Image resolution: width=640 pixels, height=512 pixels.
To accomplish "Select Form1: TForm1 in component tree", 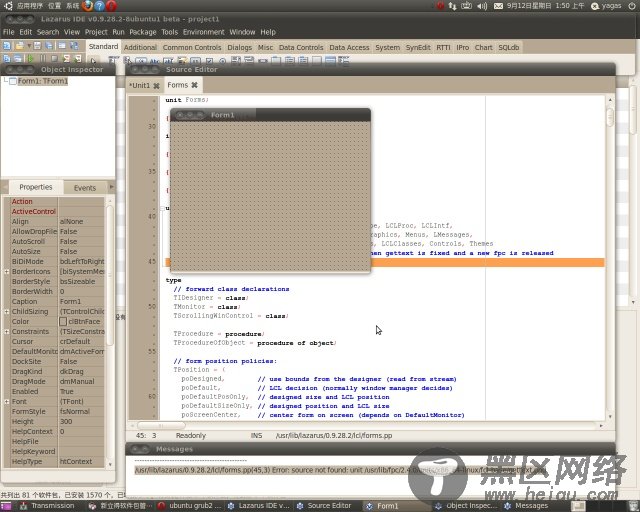I will click(x=42, y=81).
